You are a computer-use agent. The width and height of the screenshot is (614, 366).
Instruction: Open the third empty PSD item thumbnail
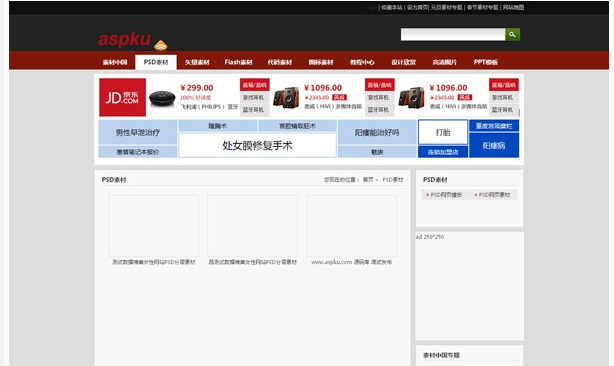pos(352,226)
